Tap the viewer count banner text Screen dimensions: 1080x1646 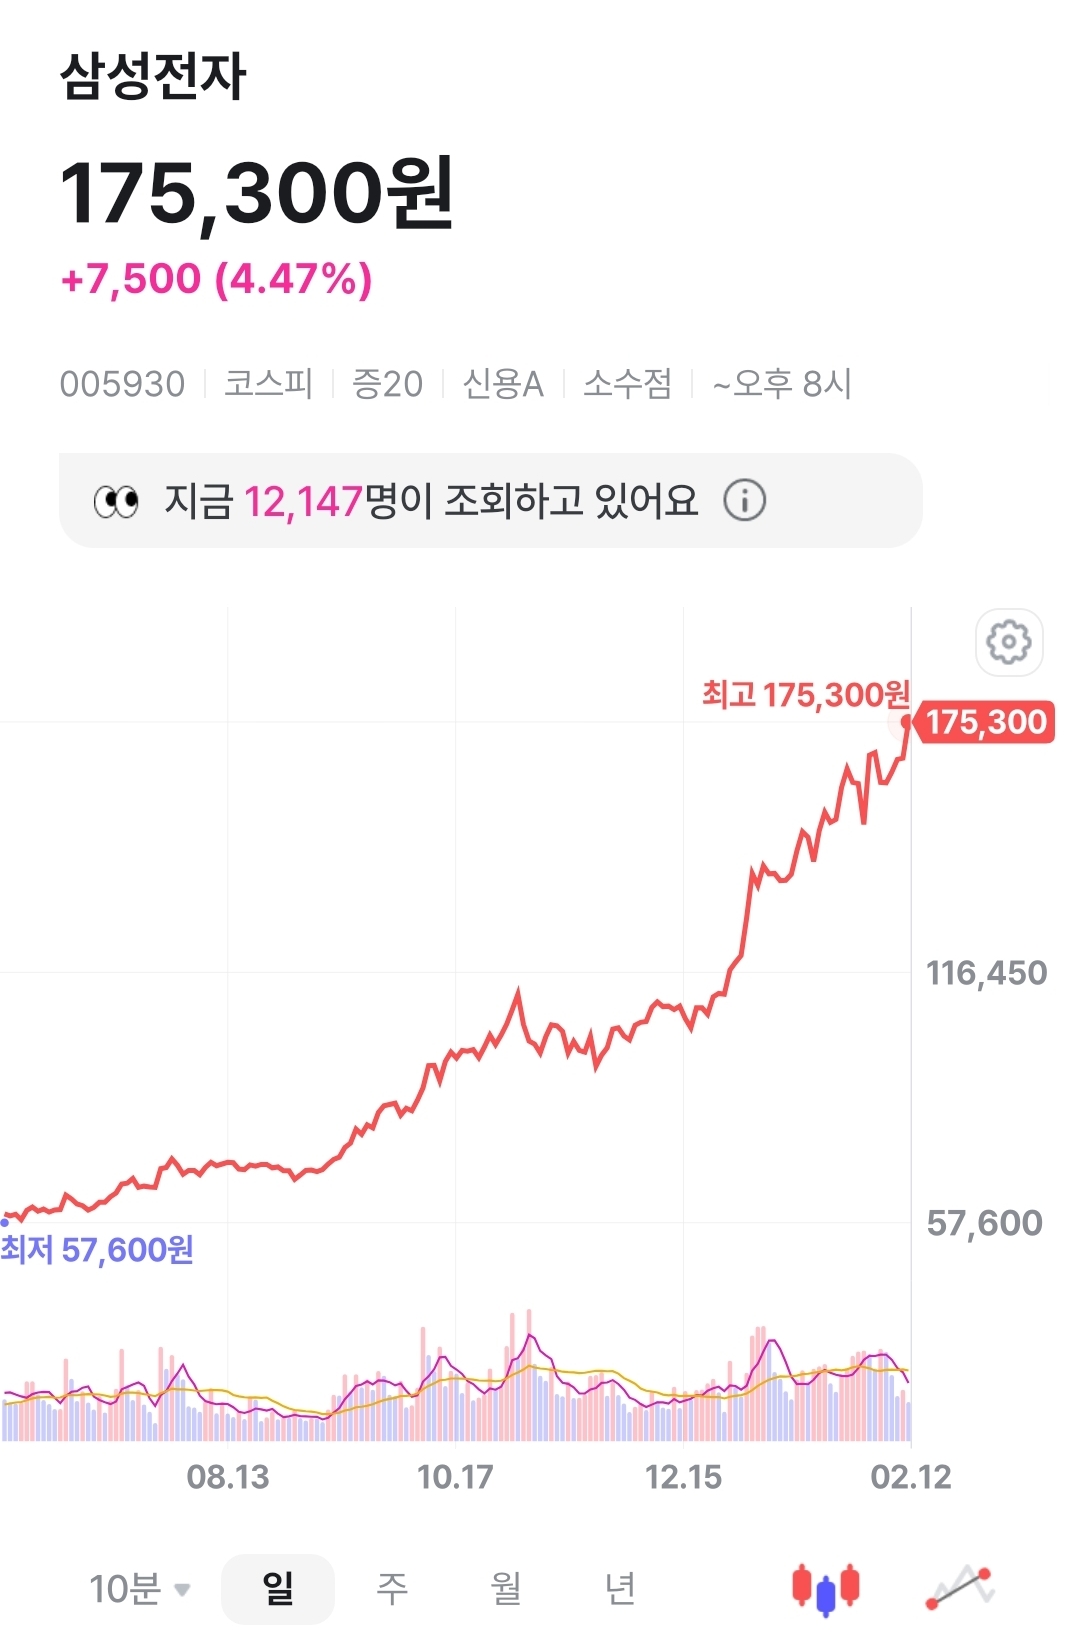(x=430, y=501)
